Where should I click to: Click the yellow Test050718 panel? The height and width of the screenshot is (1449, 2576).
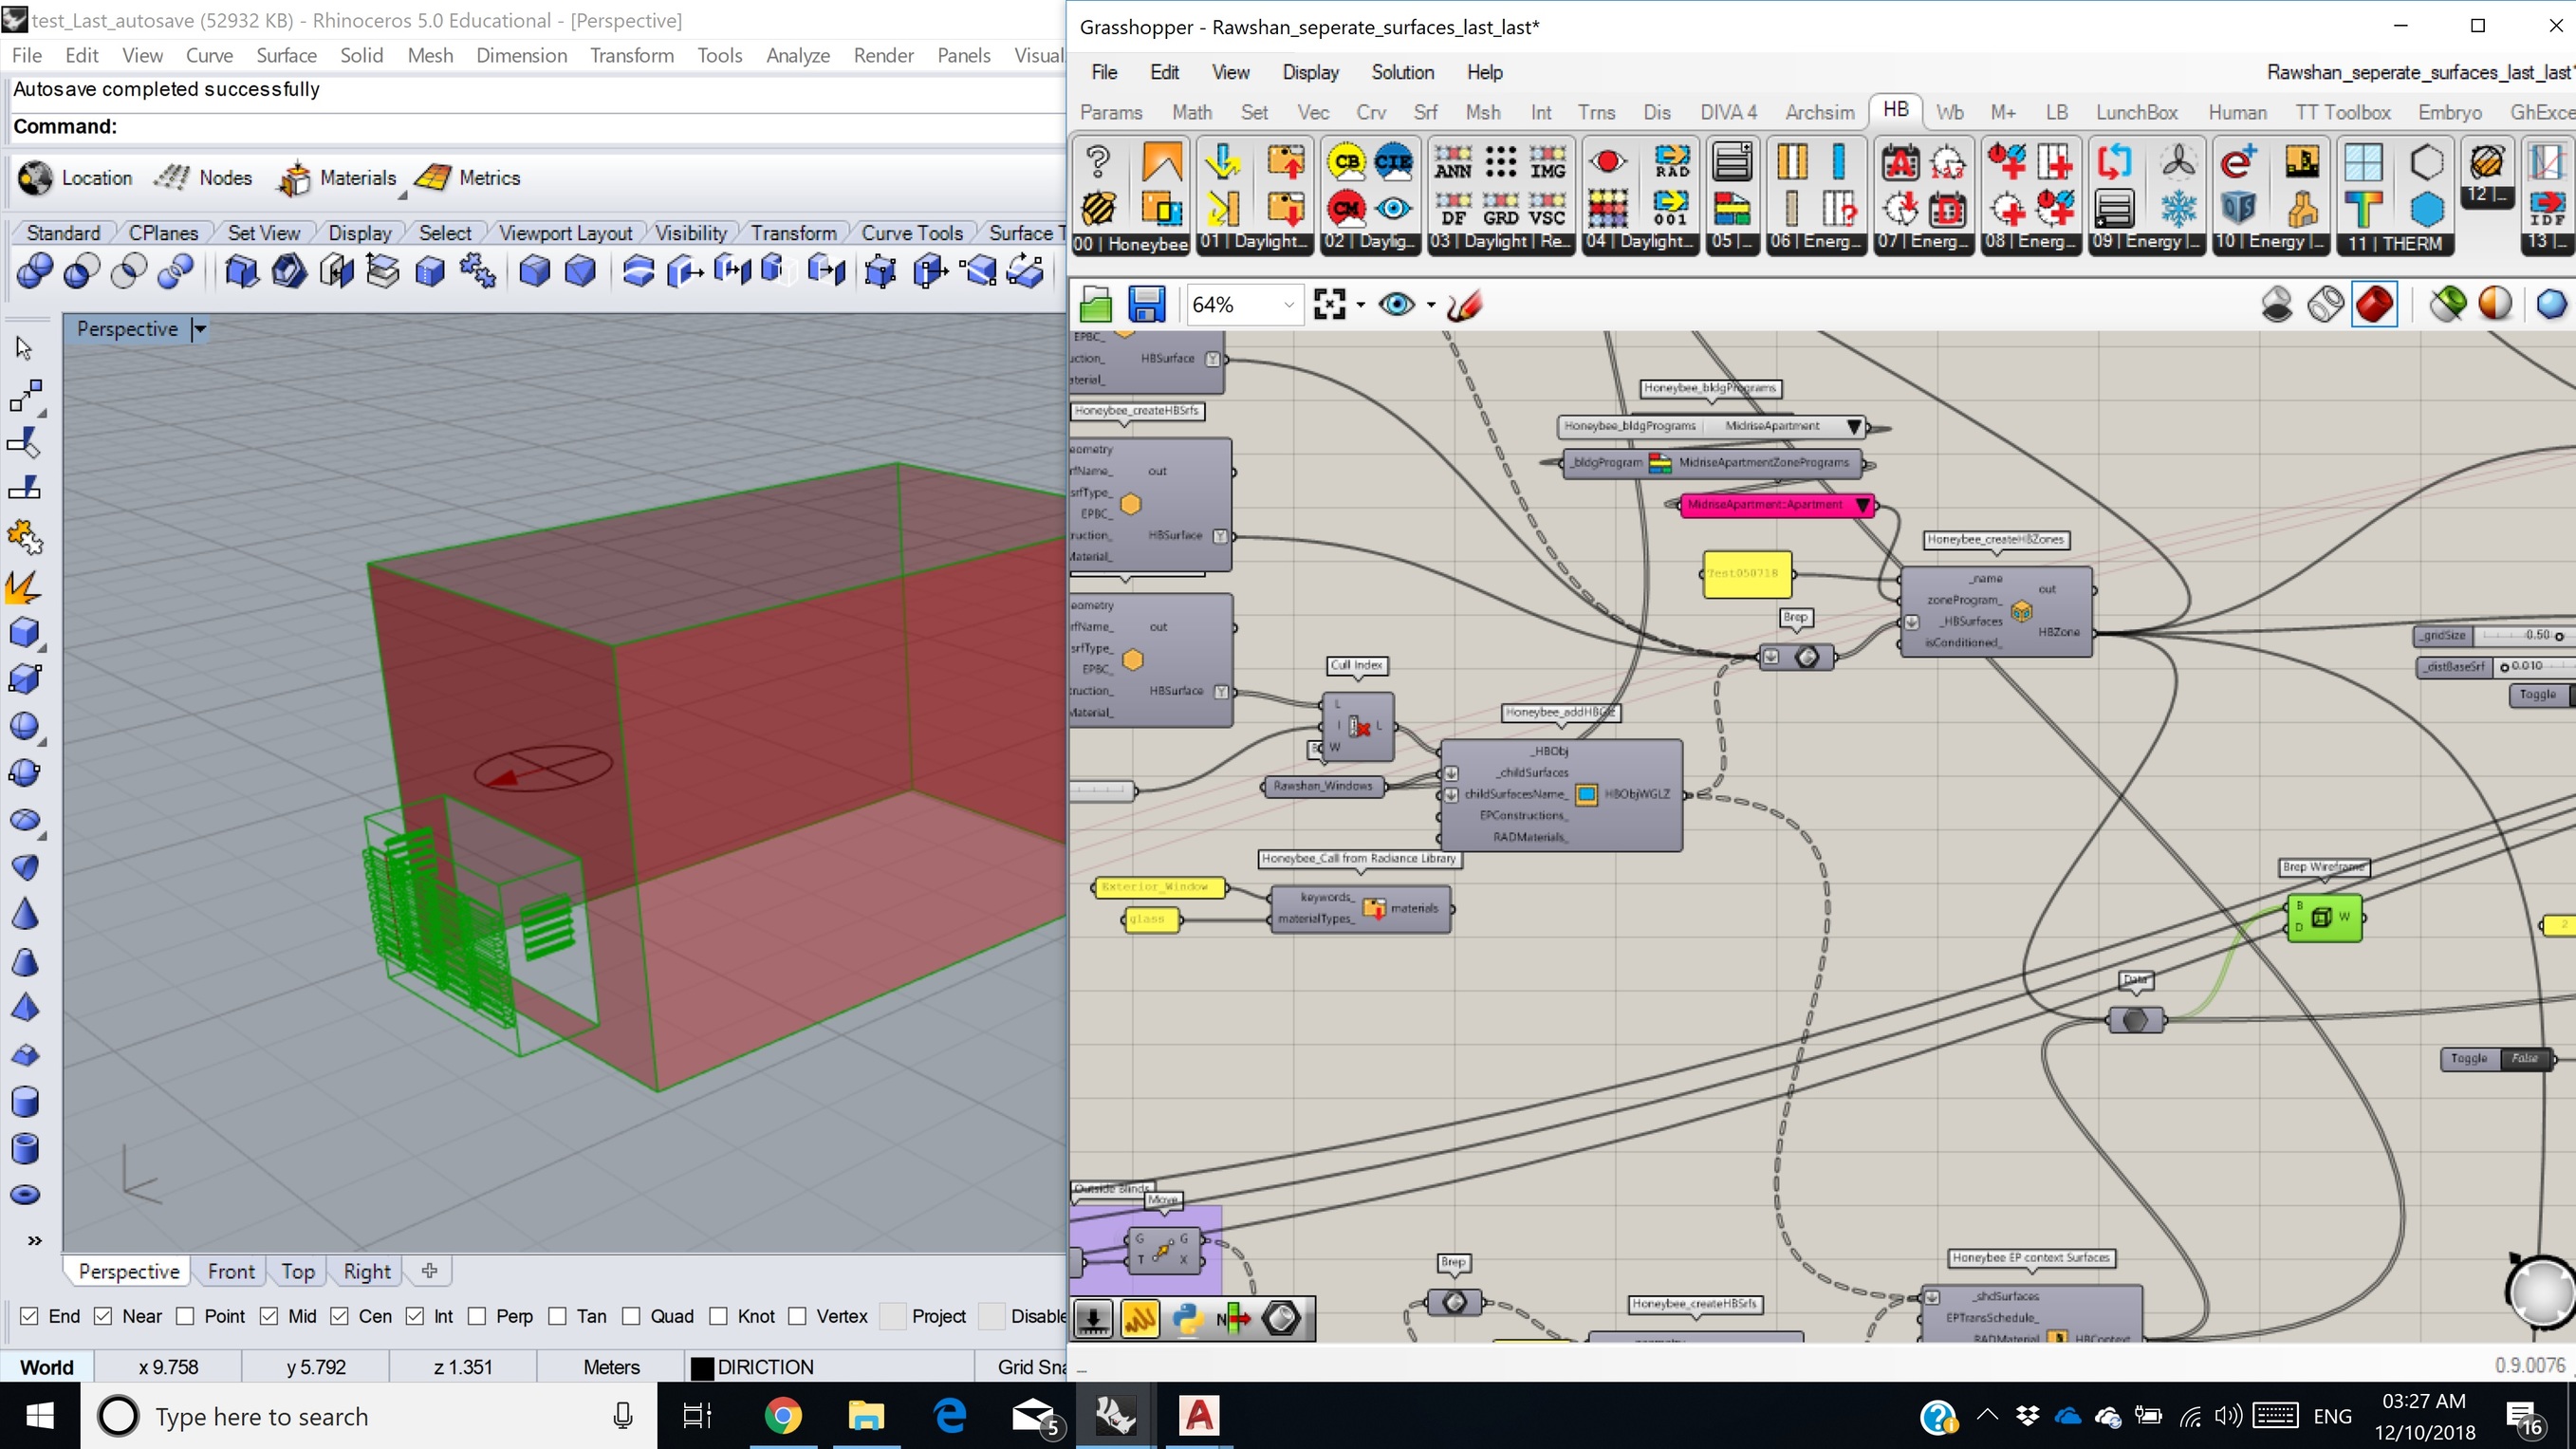1747,574
